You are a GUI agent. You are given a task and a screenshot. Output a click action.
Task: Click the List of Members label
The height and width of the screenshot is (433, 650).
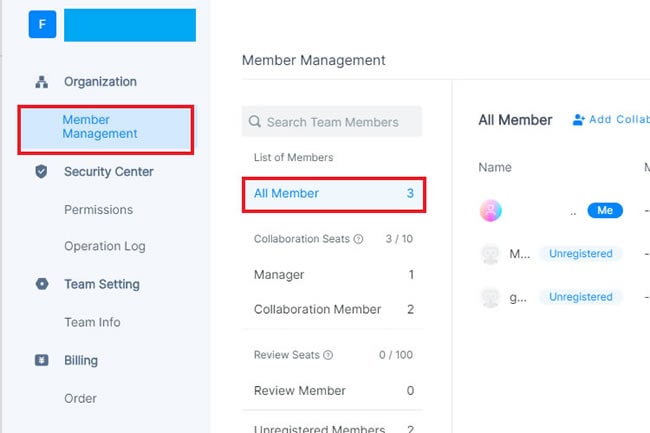click(x=293, y=157)
